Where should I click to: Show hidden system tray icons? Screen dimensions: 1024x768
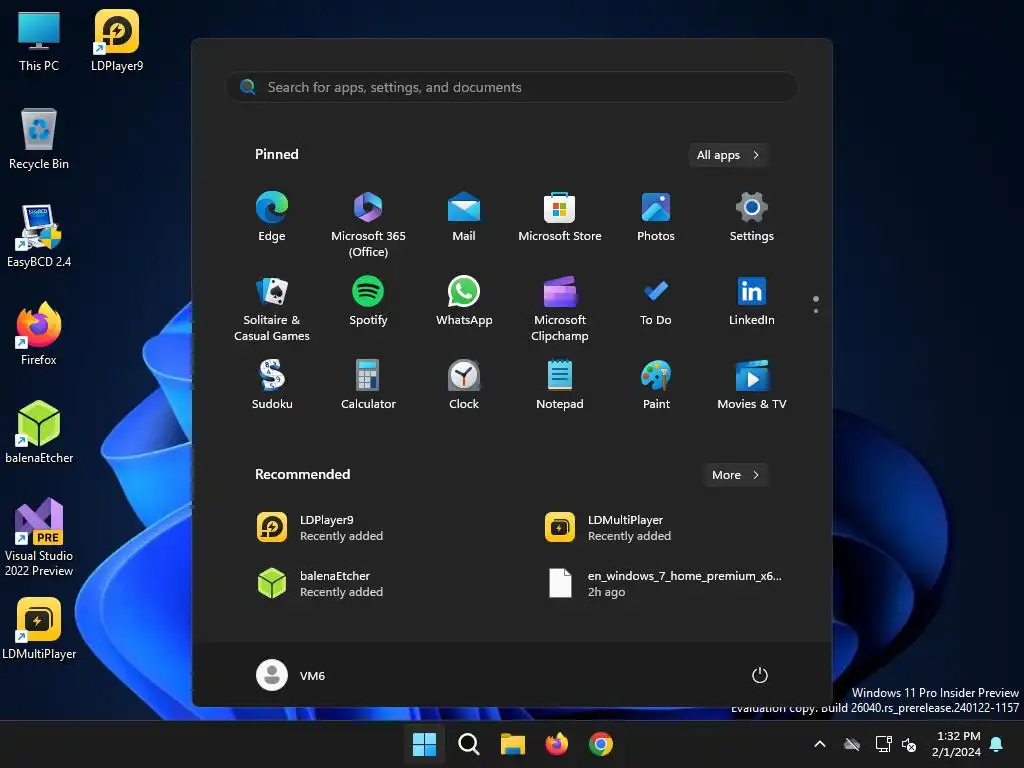tap(820, 744)
